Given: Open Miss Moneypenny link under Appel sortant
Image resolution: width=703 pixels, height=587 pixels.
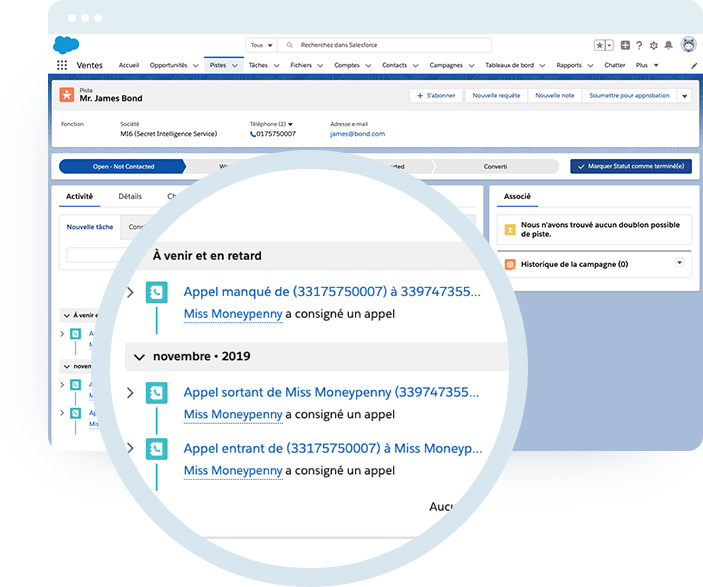Looking at the screenshot, I should pos(233,414).
